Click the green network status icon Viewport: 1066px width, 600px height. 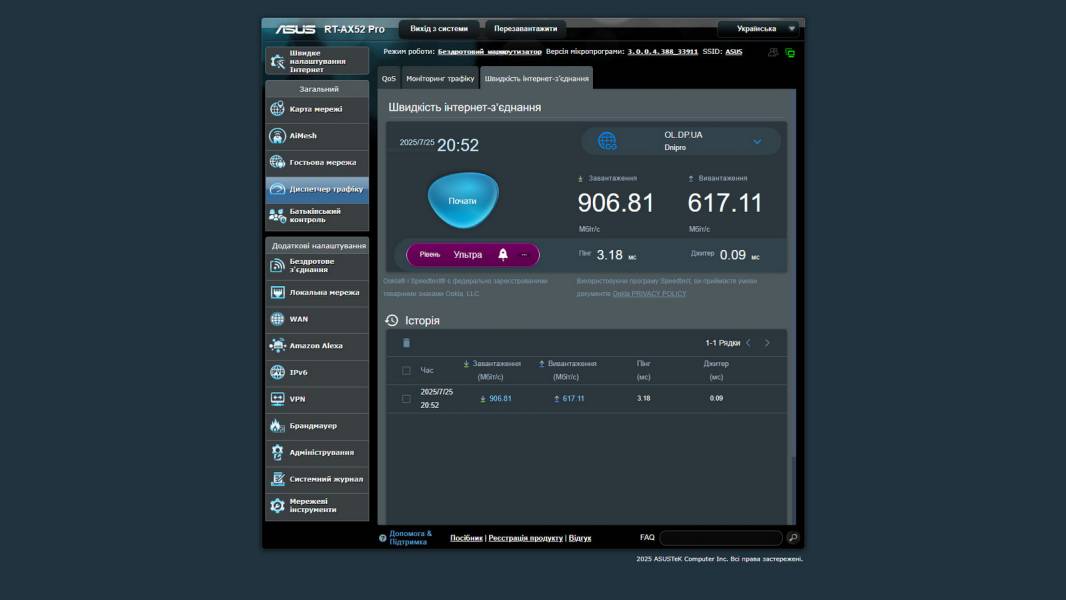790,53
